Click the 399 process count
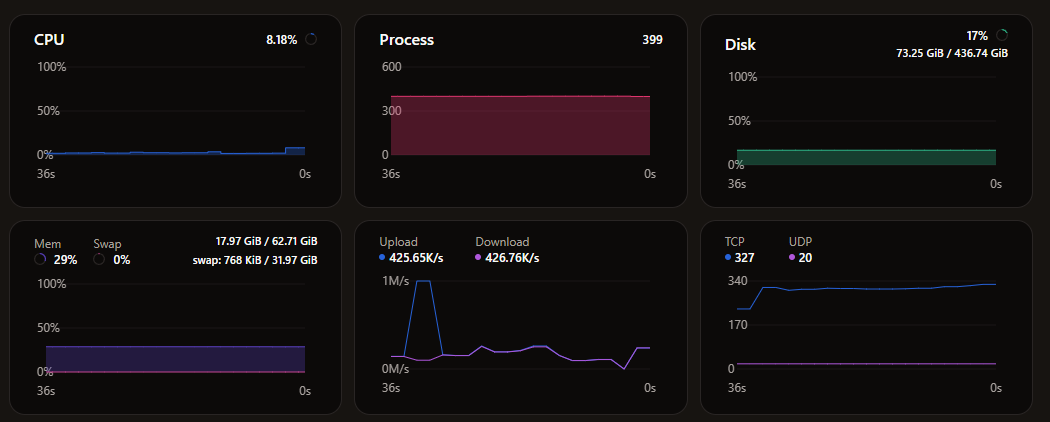This screenshot has height=422, width=1050. [652, 40]
